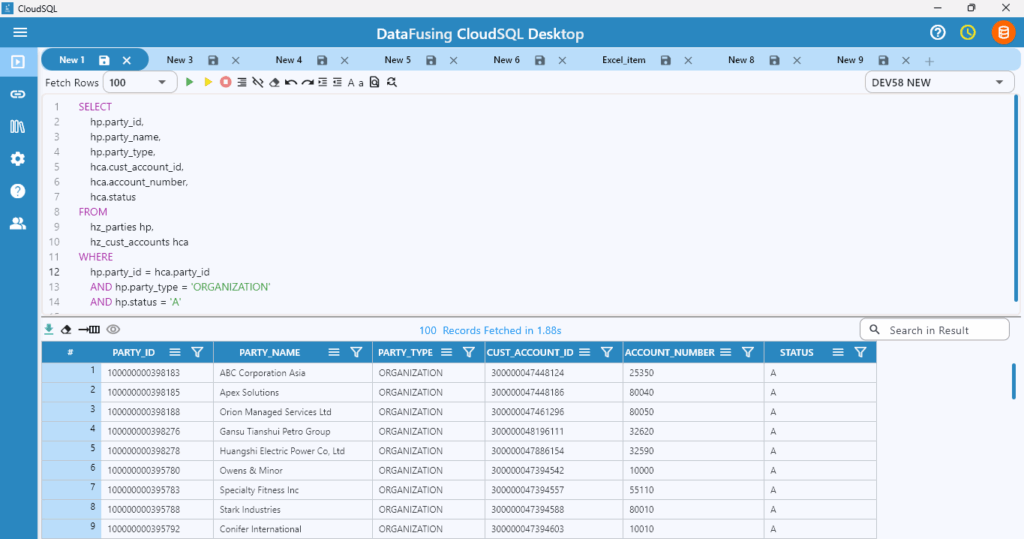Click the results grid vertical scrollbar

[x=1014, y=381]
